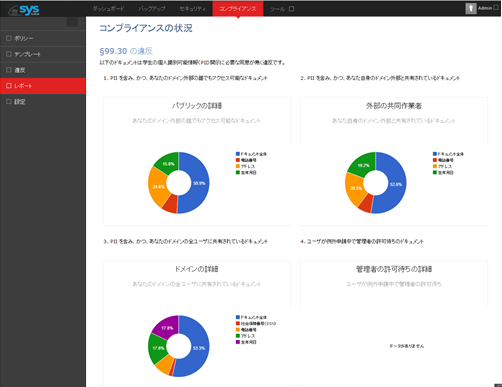
Task: Open the セキュリティ tab
Action: click(192, 9)
